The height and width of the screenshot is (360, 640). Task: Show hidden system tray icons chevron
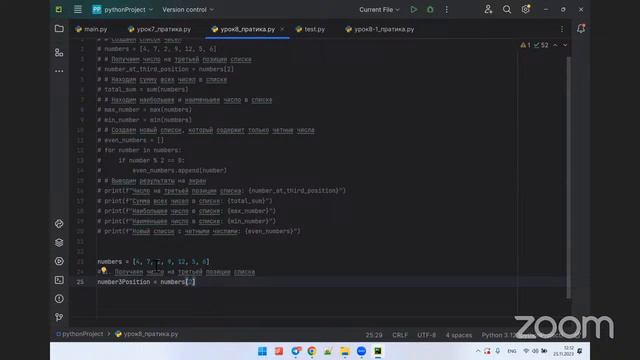[478, 351]
